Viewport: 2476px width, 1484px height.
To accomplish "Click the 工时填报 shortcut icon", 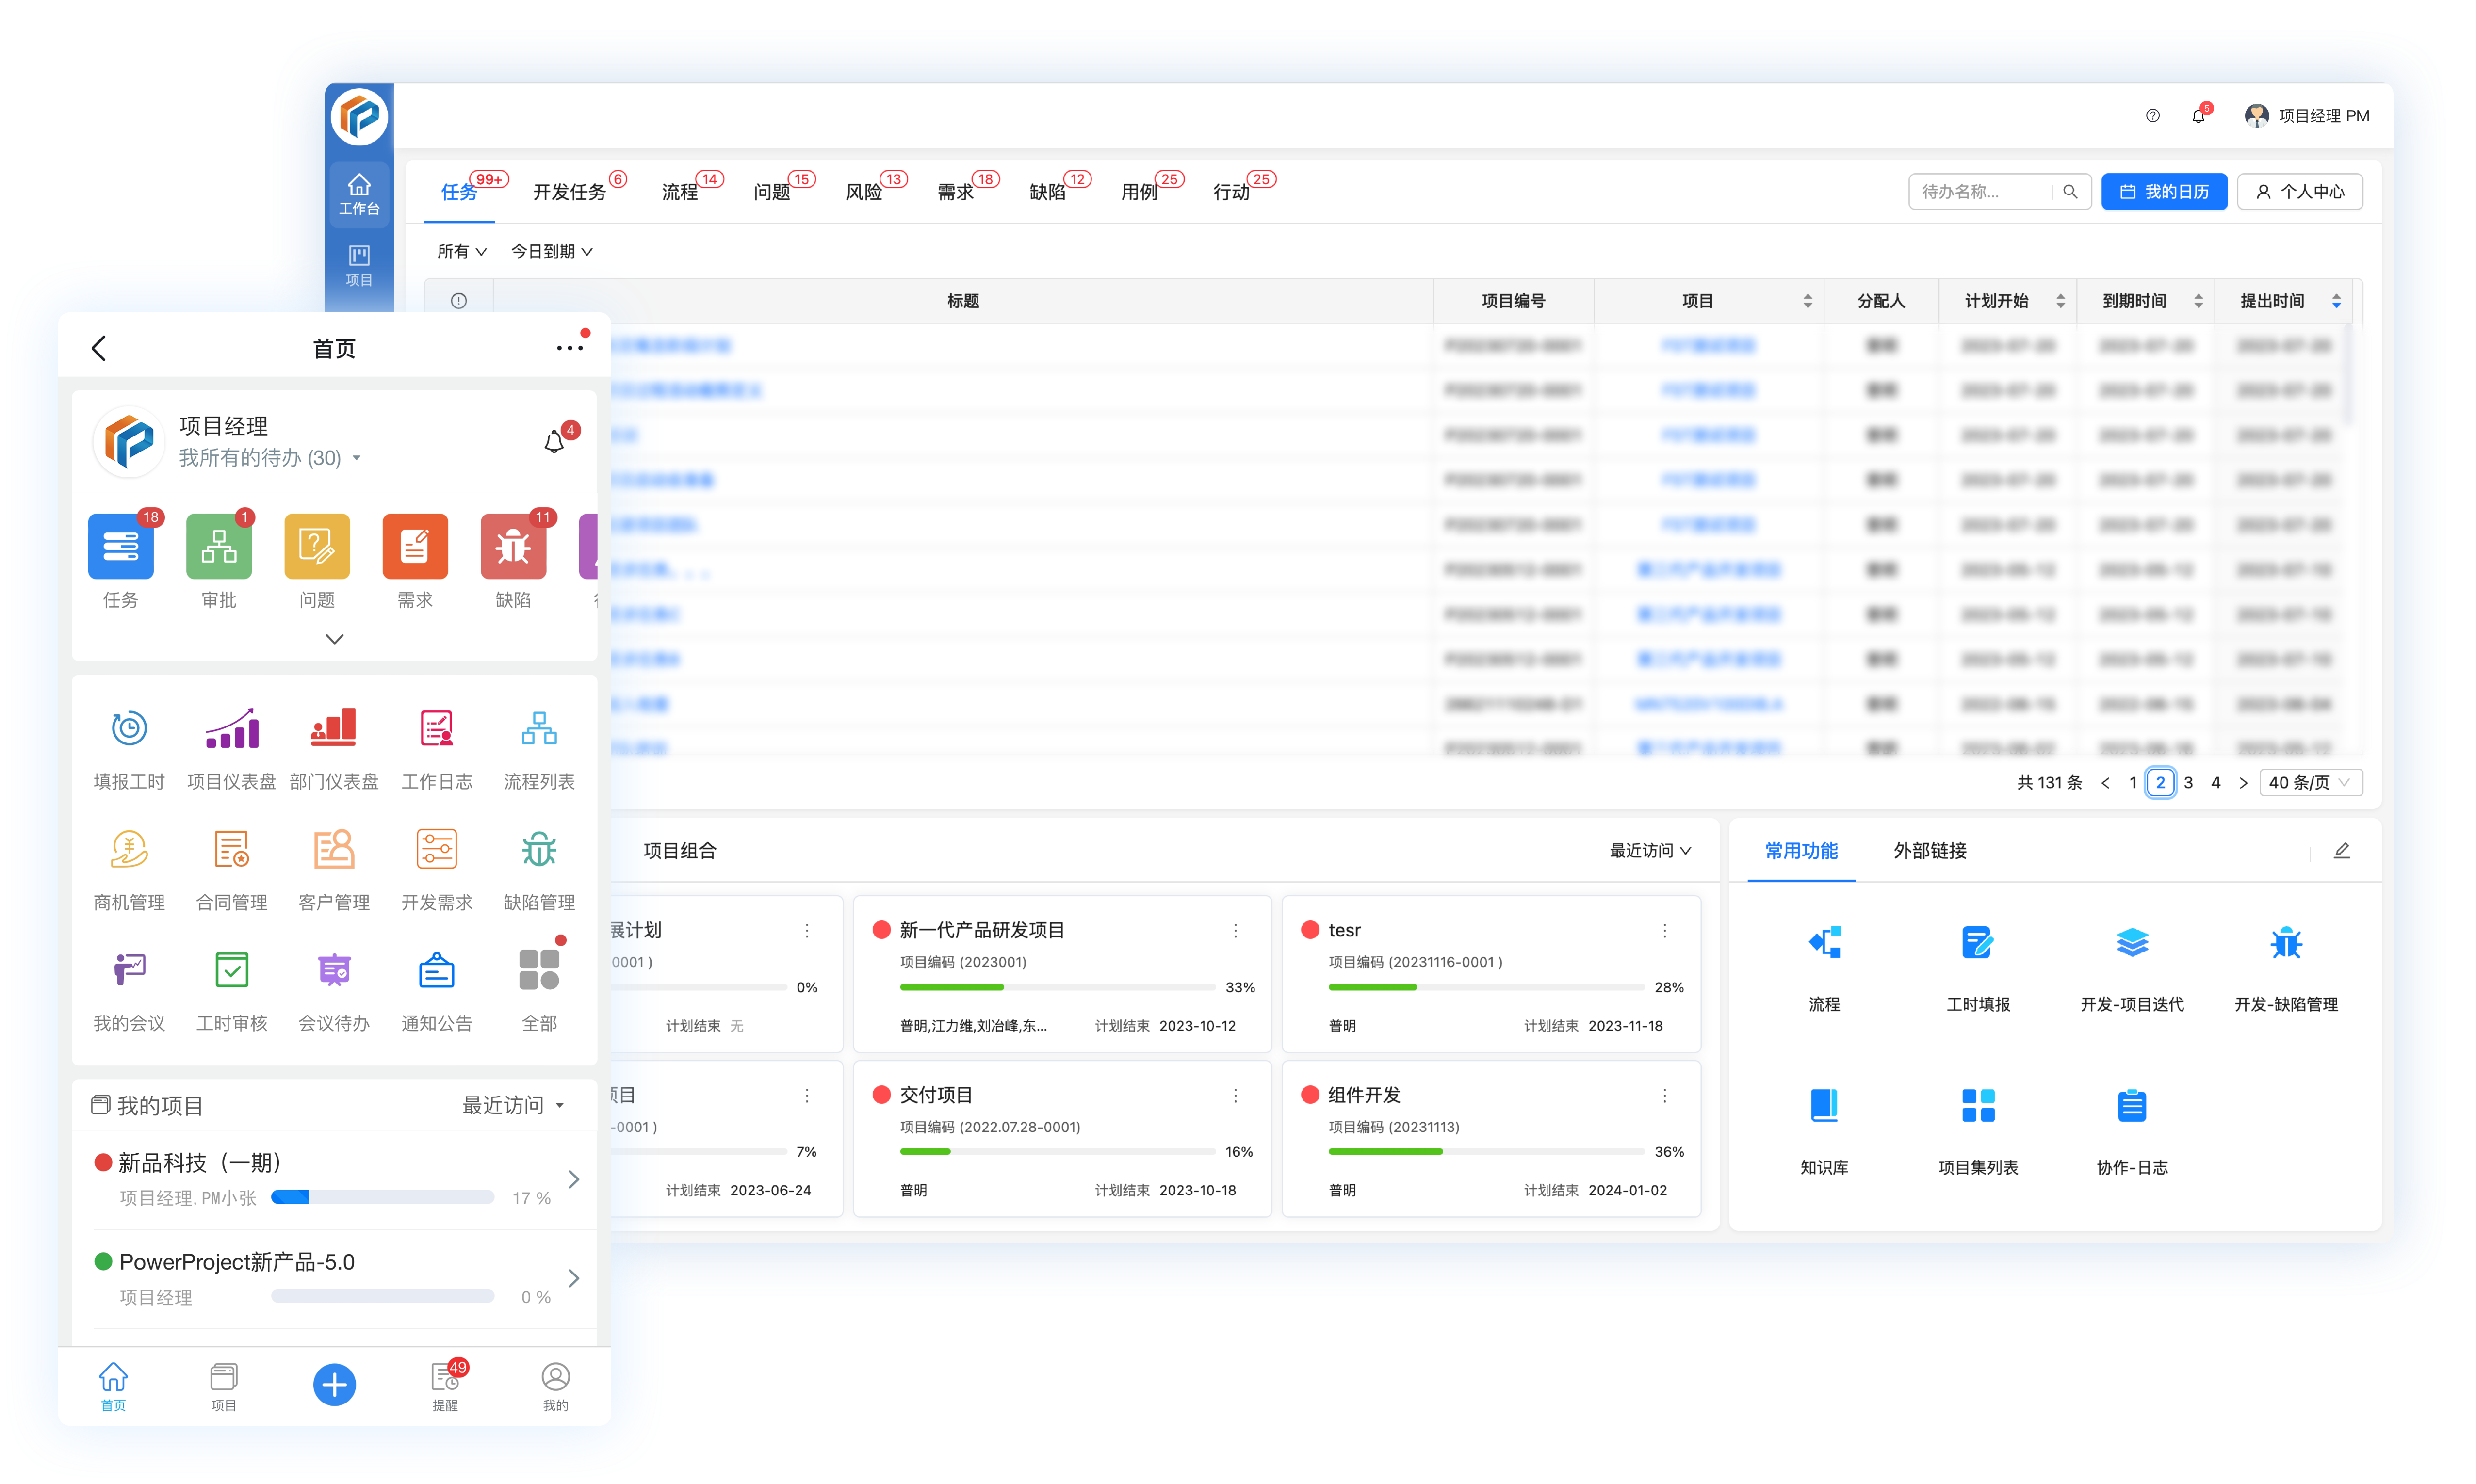I will (1977, 943).
